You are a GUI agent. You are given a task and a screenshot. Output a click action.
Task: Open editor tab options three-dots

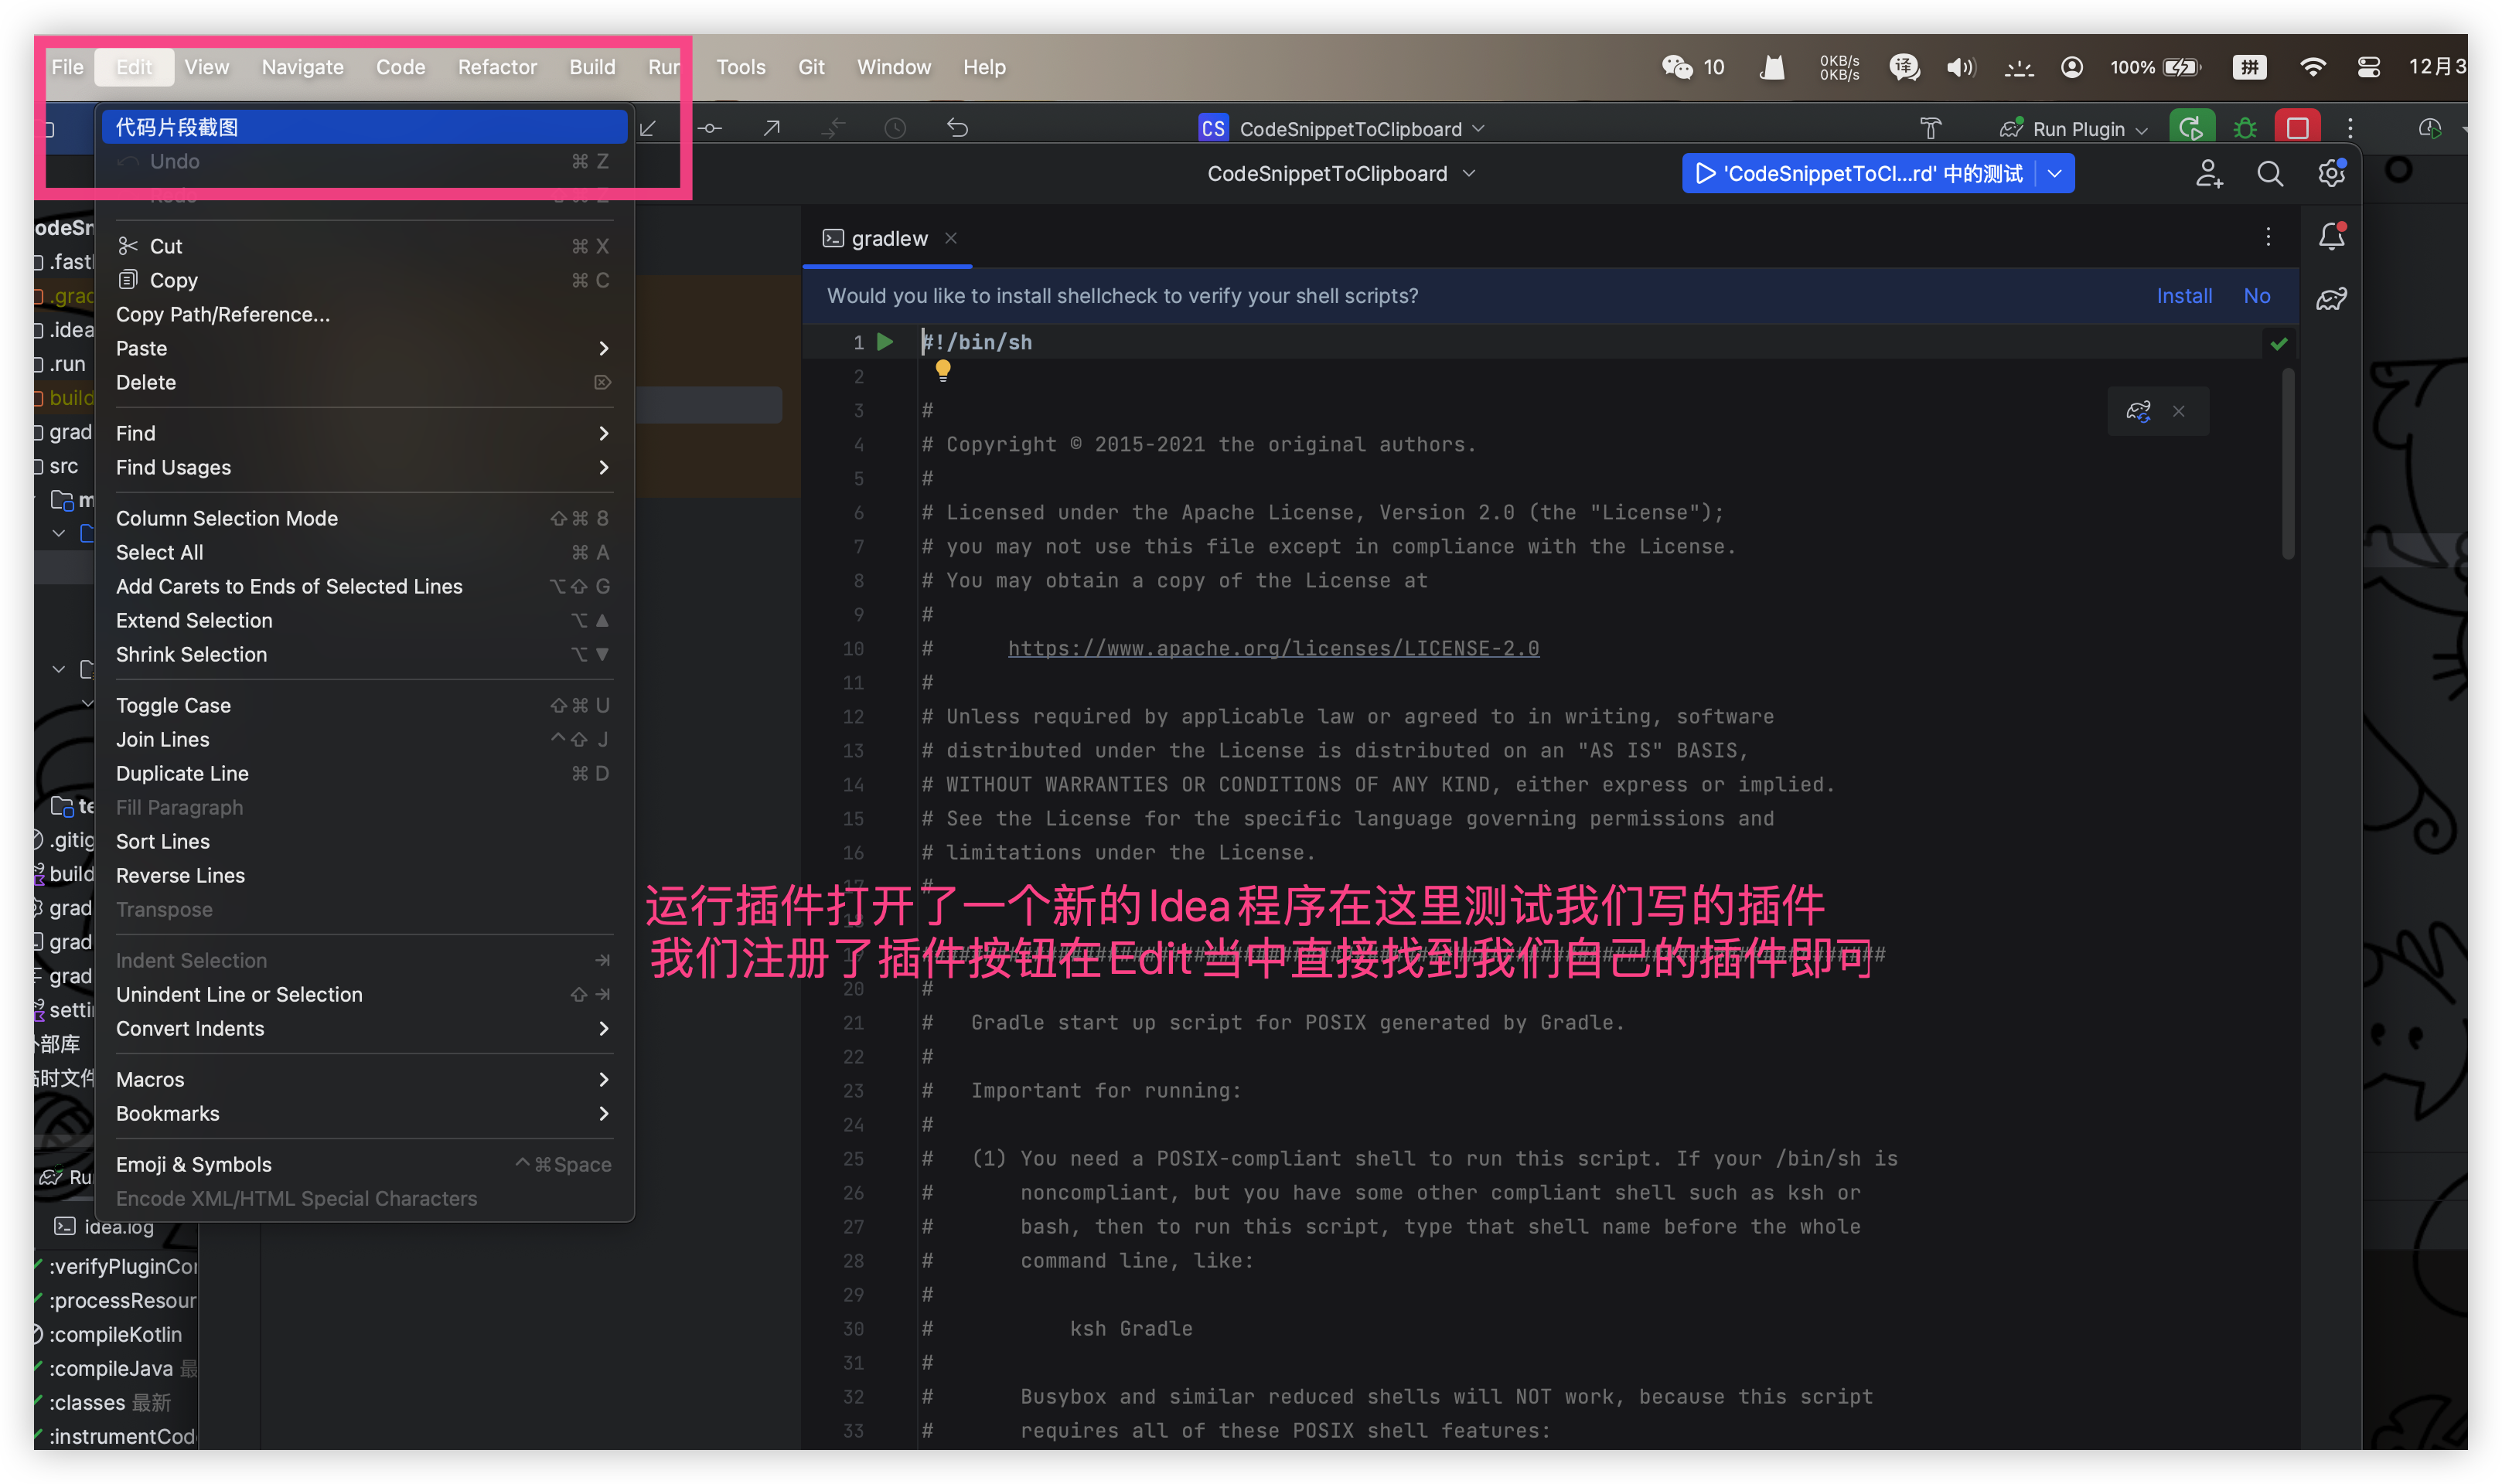(2268, 237)
